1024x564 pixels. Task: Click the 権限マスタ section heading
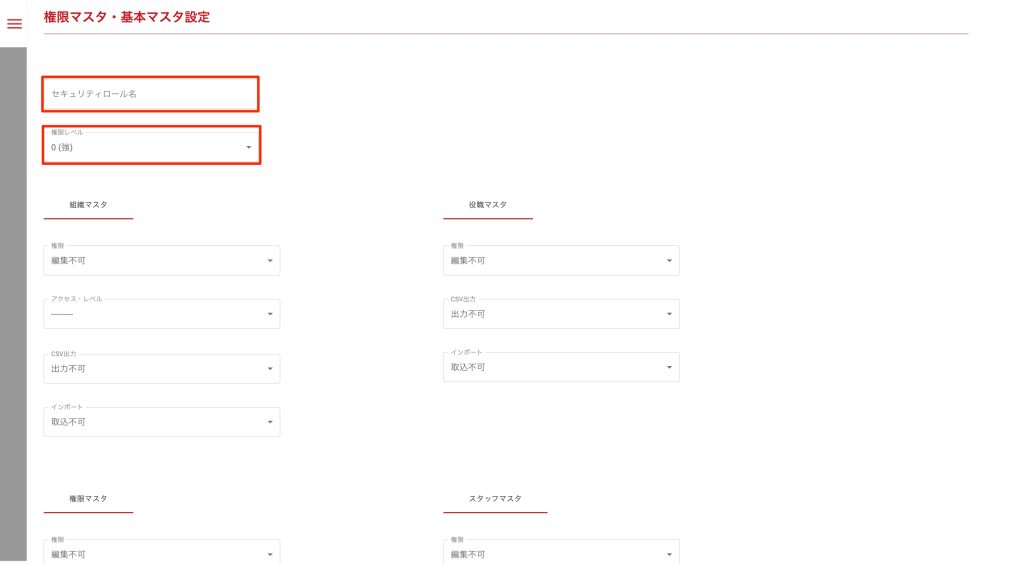pyautogui.click(x=88, y=498)
